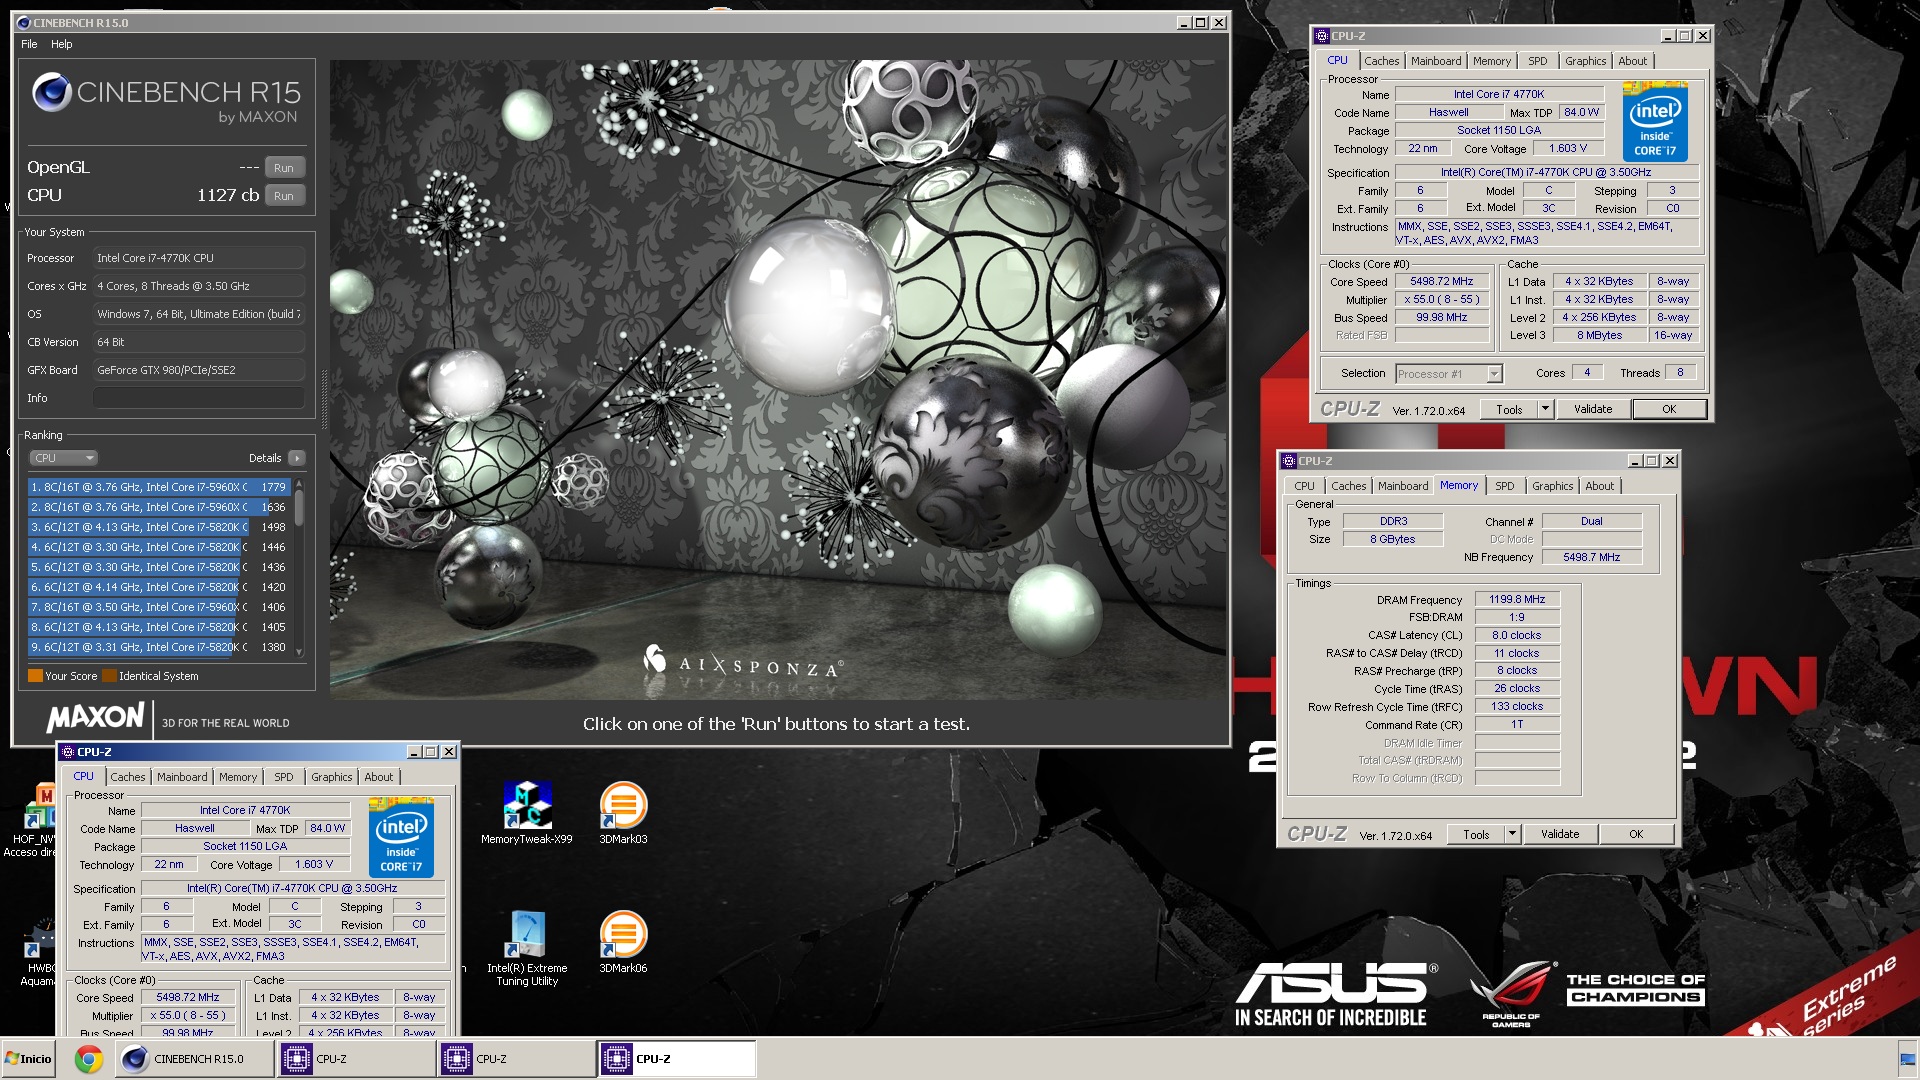Viewport: 1920px width, 1080px height.
Task: Click Intel inside logo in bottom CPU-Z window
Action: pos(401,837)
